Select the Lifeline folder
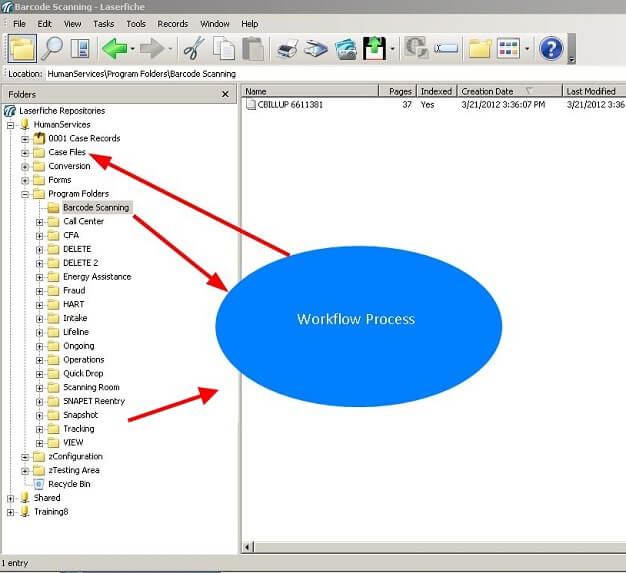 click(76, 332)
